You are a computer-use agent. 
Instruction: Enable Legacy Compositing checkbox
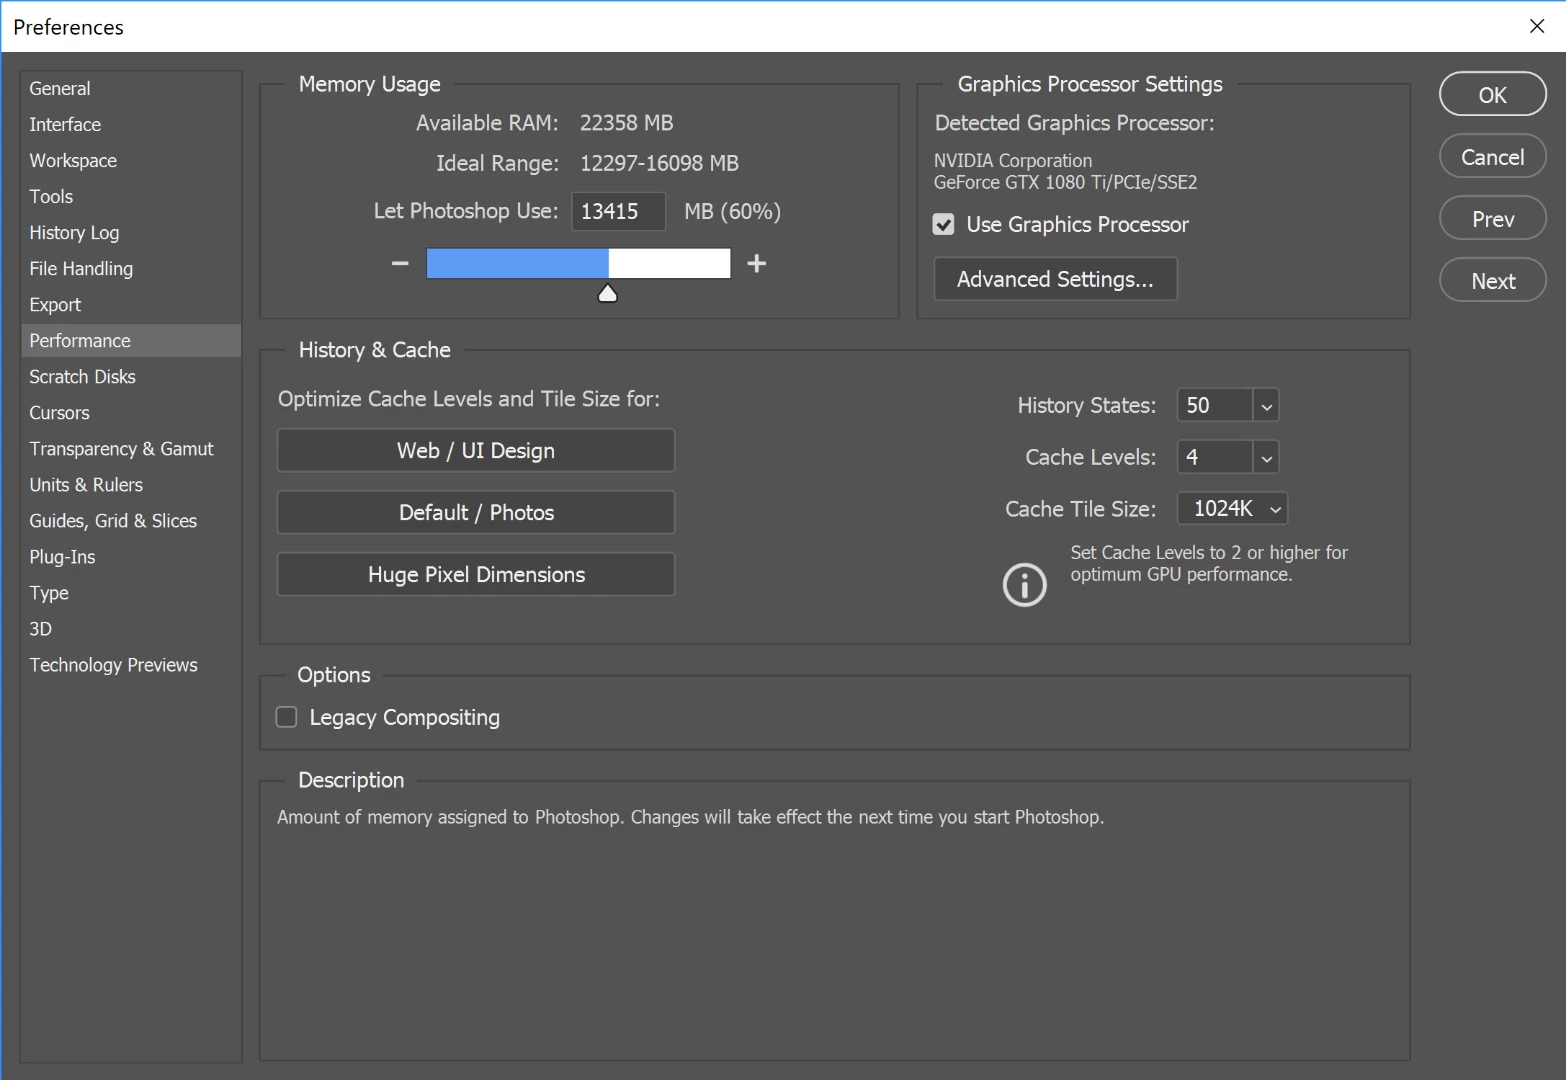click(x=287, y=717)
